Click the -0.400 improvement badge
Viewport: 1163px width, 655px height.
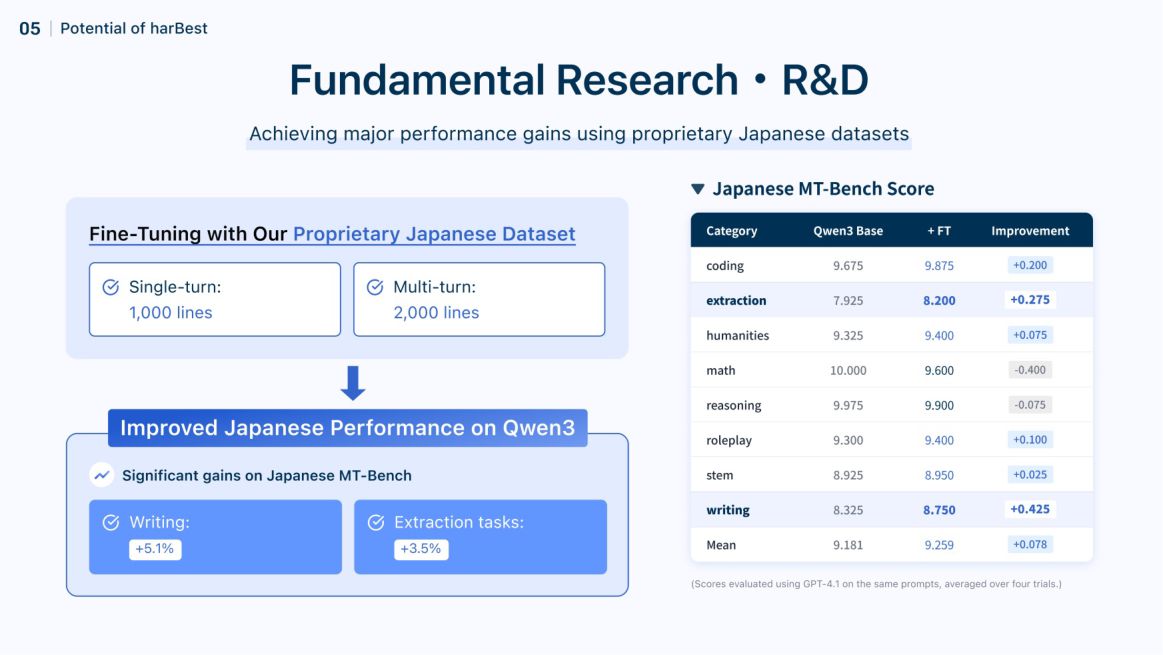click(x=1030, y=369)
